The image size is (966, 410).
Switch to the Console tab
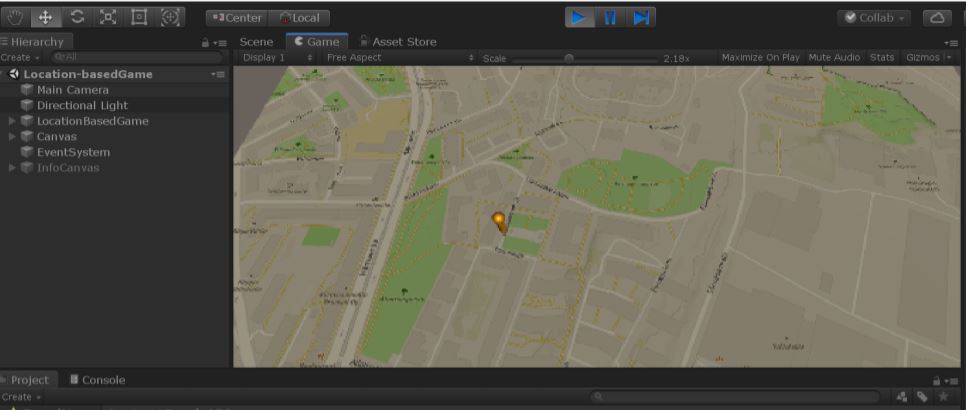coord(97,380)
